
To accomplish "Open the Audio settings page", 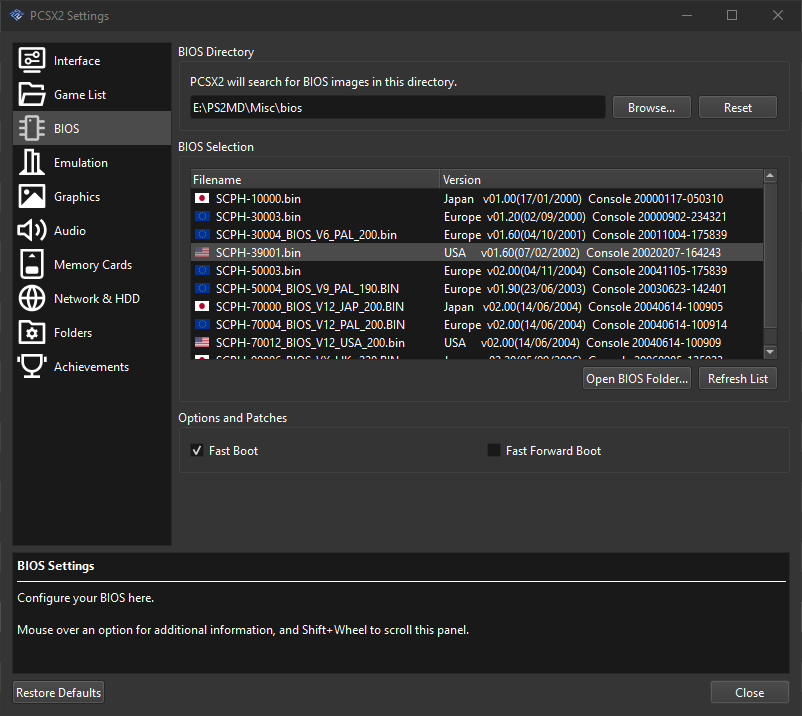I will click(x=92, y=231).
